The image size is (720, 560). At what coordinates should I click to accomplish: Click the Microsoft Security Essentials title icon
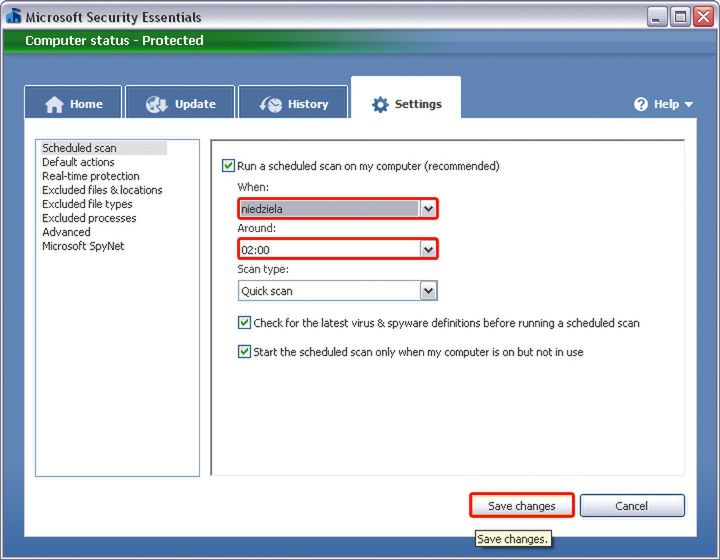14,16
